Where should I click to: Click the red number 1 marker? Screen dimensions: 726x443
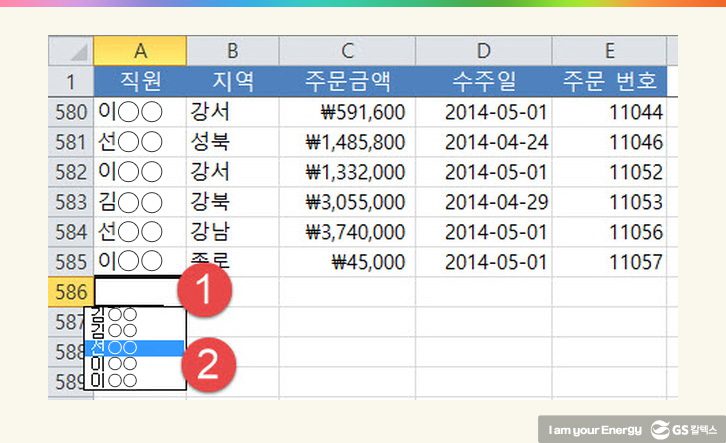pyautogui.click(x=205, y=292)
